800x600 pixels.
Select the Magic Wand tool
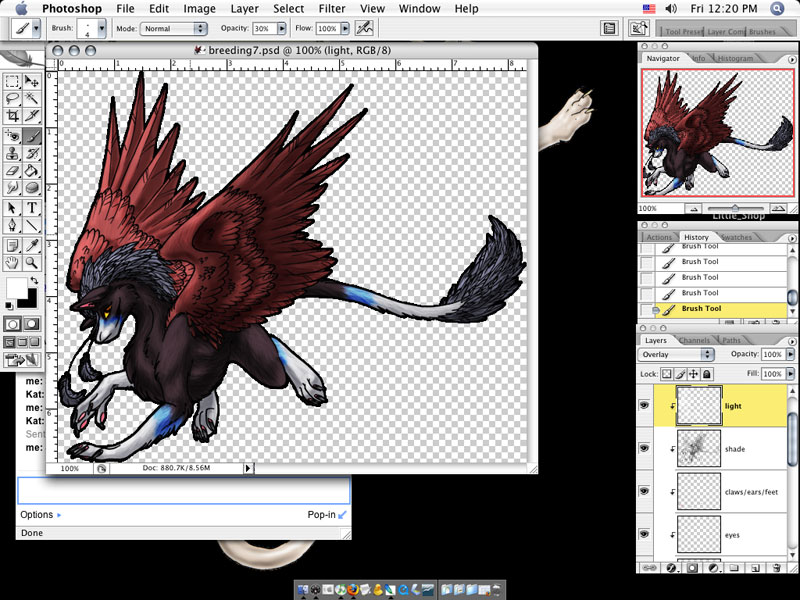(x=32, y=98)
